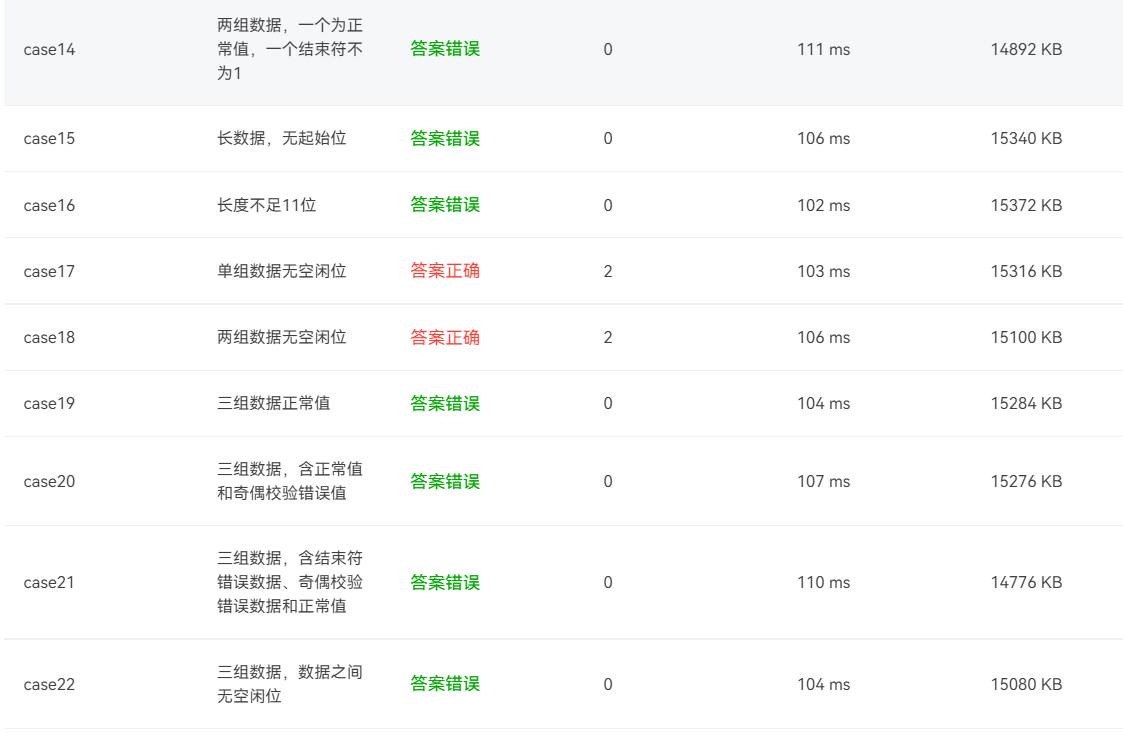Click the 长数据，无起始位 description text
Viewport: 1123px width, 740px height.
[281, 139]
